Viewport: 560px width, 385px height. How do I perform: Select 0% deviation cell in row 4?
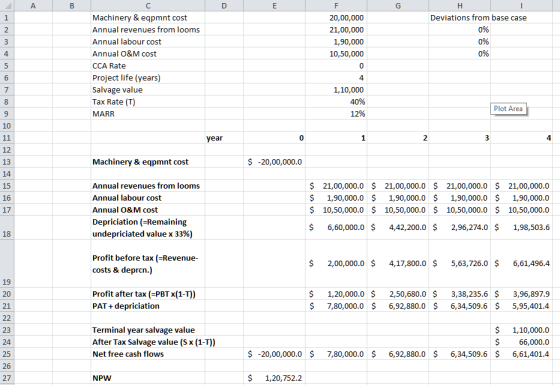460,54
